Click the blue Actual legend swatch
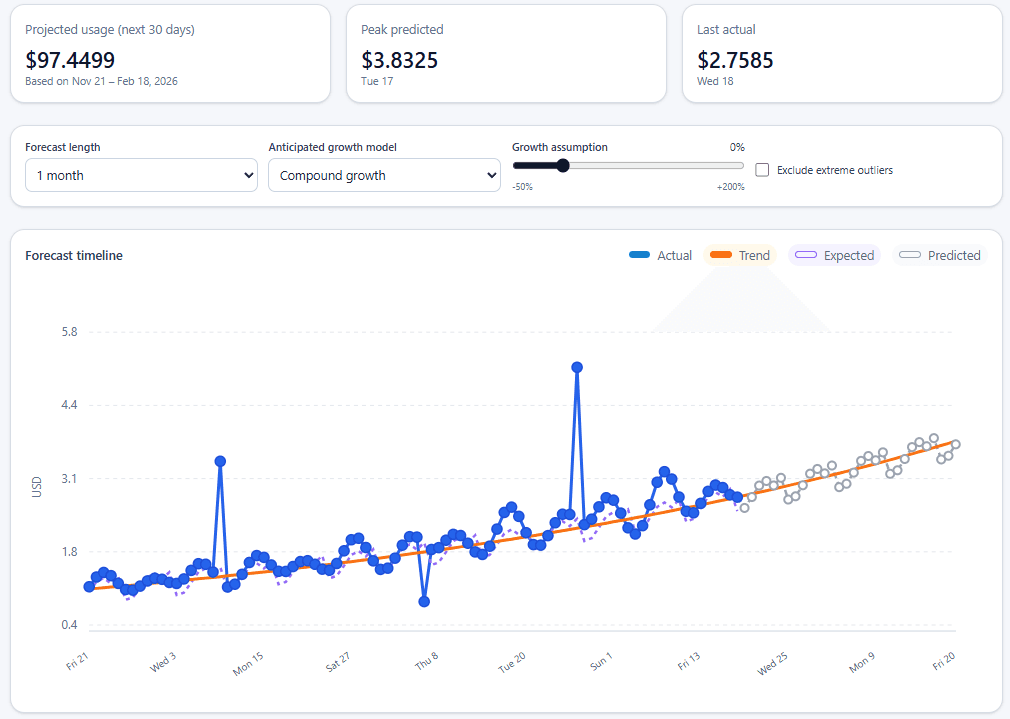The width and height of the screenshot is (1010, 719). click(x=637, y=255)
